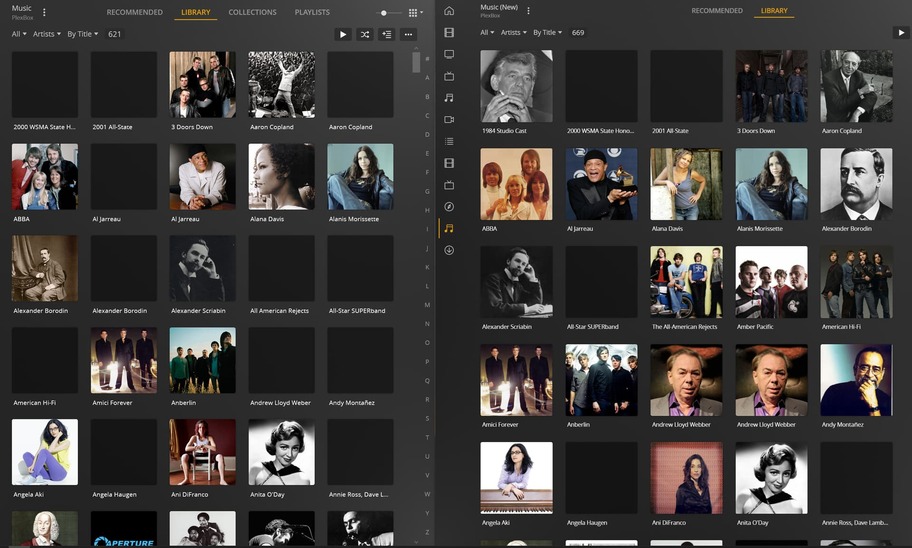Expand the grid view mode dropdown

pyautogui.click(x=415, y=13)
